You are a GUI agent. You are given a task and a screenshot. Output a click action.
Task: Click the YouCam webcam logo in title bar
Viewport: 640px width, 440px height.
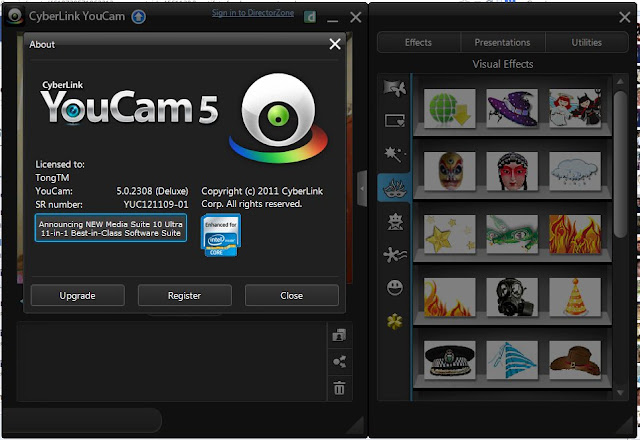click(16, 16)
